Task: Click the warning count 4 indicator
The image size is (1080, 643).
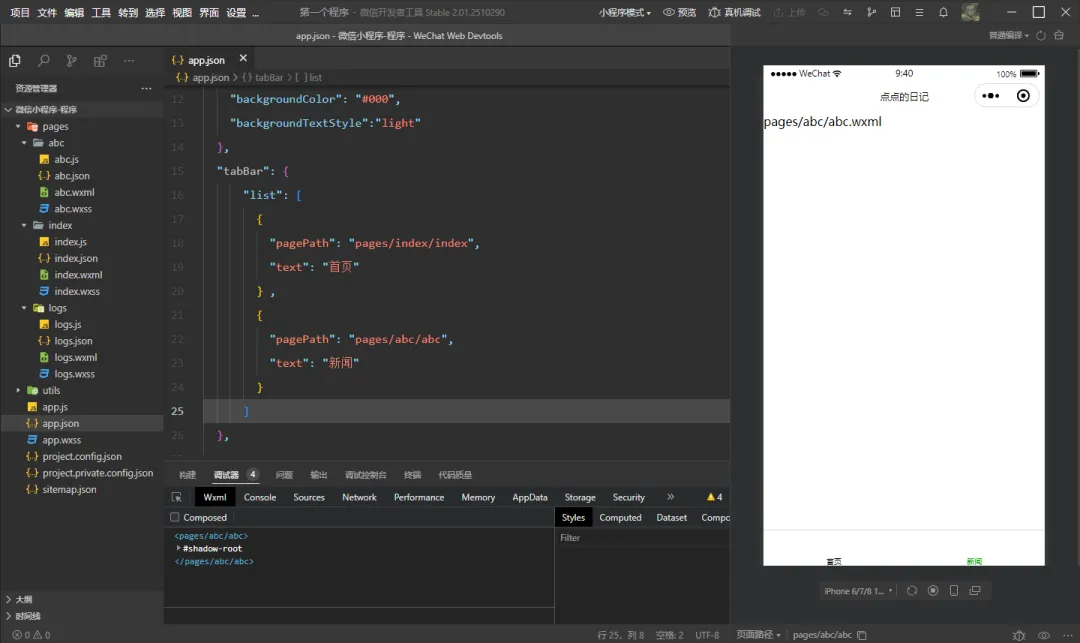Action: 714,497
